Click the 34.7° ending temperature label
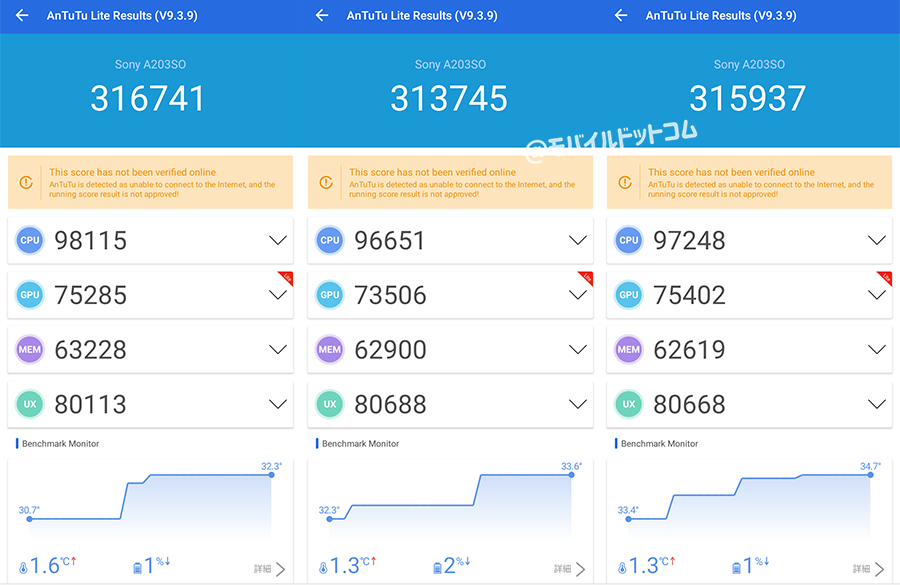900x585 pixels. 870,466
